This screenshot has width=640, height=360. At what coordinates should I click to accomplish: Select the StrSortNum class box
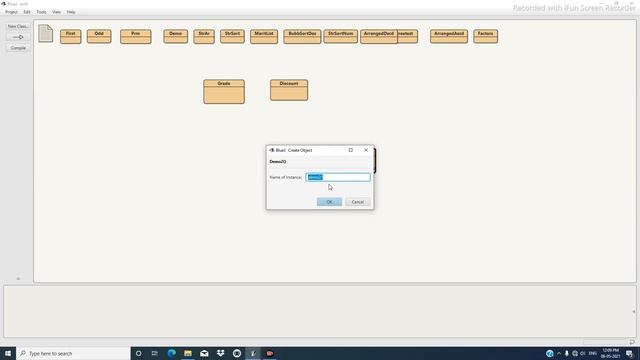click(x=340, y=36)
